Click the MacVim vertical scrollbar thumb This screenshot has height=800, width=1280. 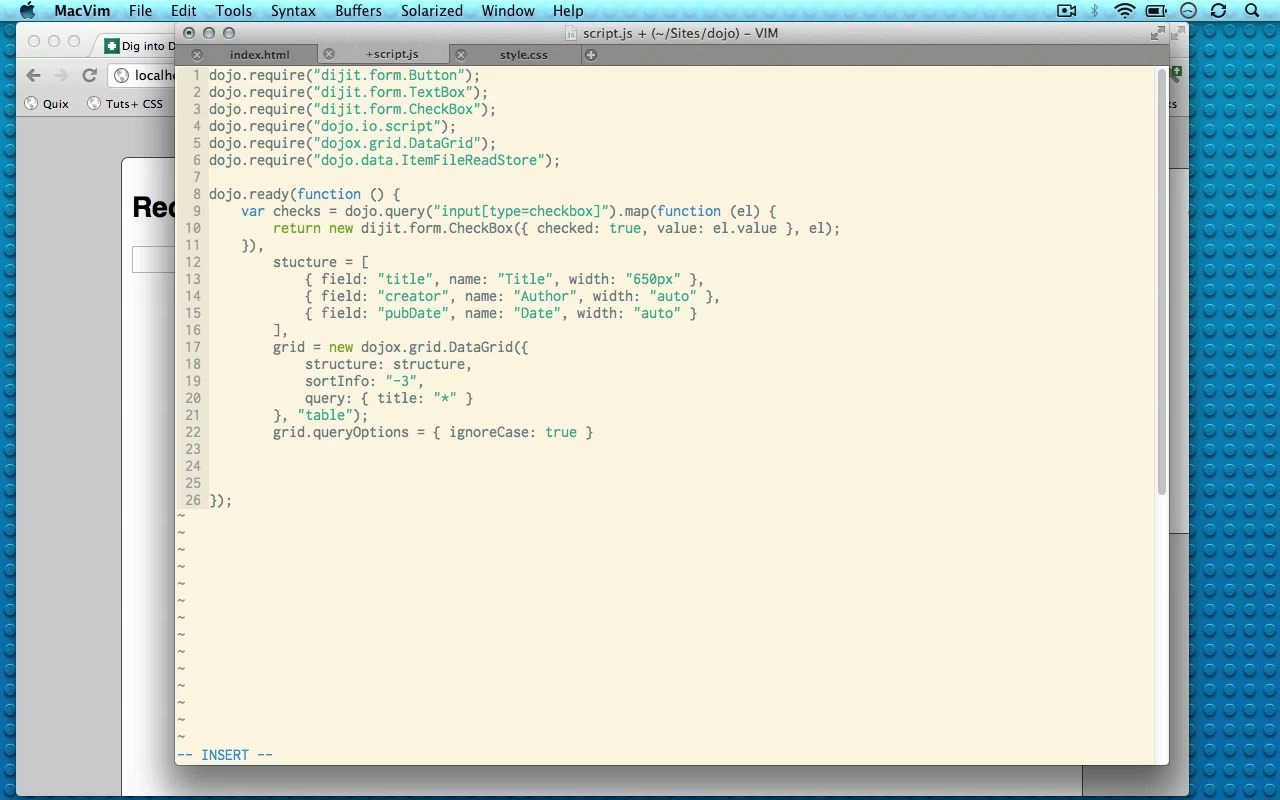click(x=1162, y=281)
